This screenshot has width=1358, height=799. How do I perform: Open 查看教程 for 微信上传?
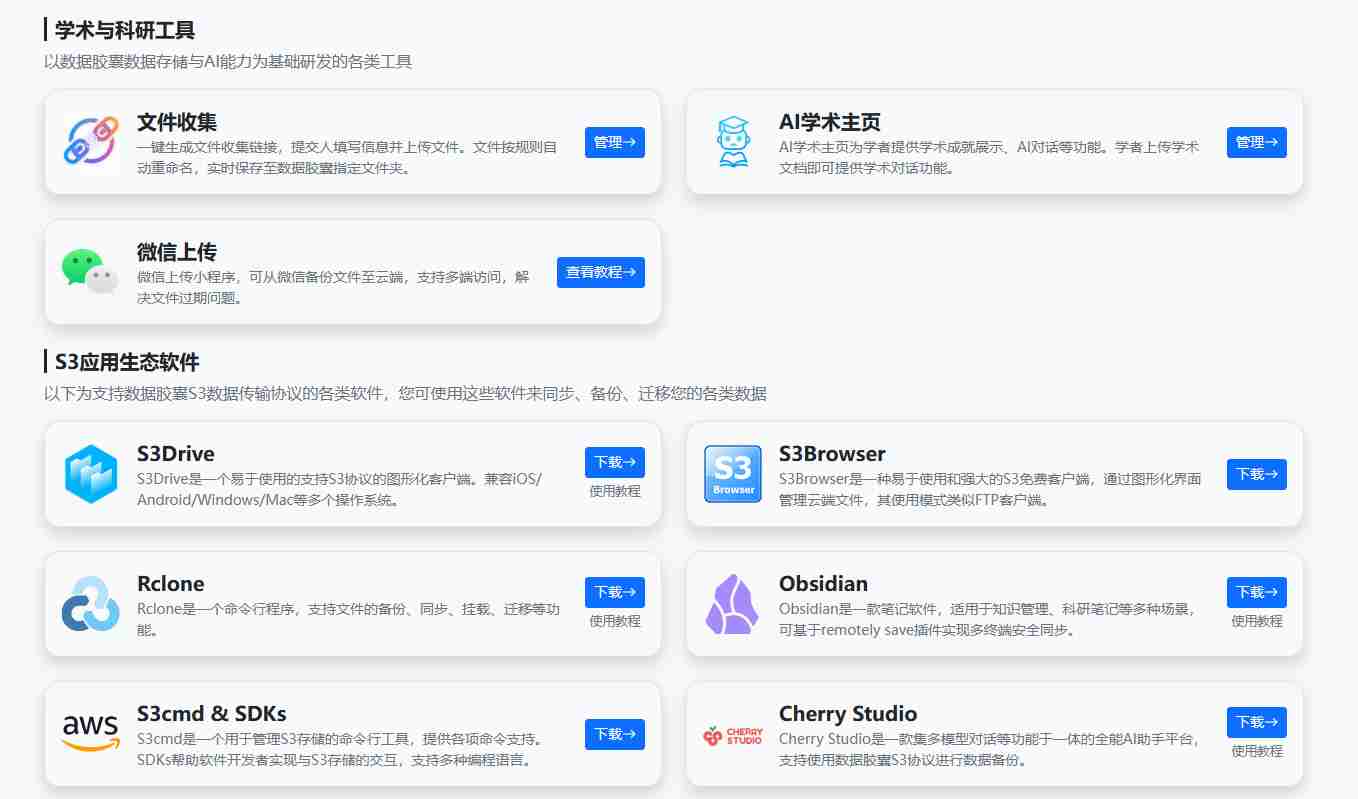click(600, 271)
